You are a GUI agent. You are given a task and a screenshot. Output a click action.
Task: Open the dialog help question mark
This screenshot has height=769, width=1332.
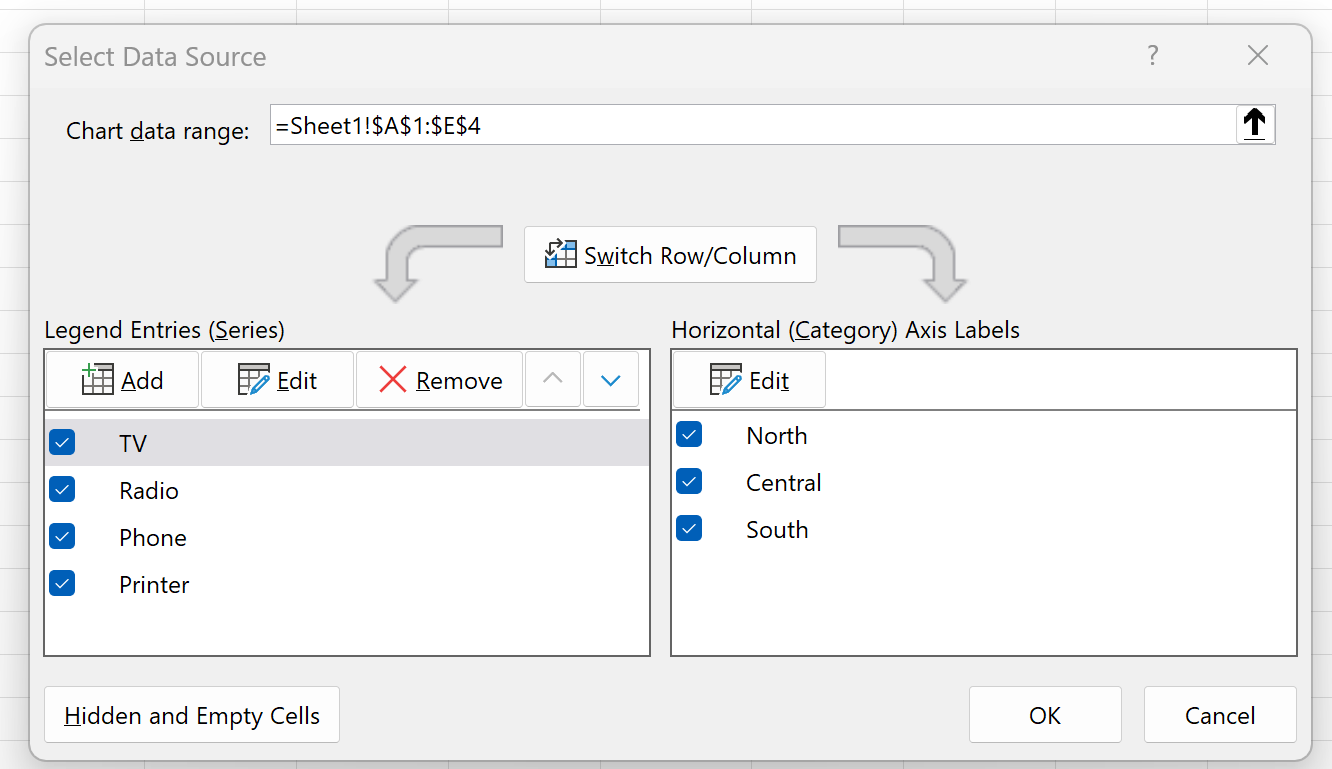pos(1153,56)
